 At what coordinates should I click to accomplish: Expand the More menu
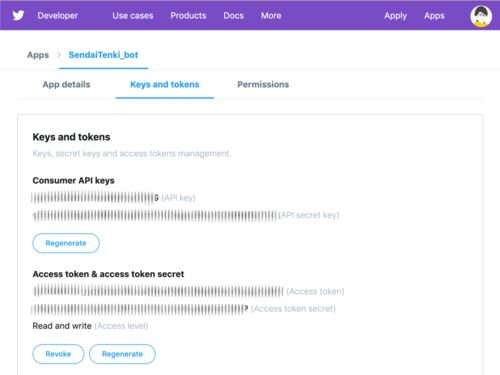[271, 16]
